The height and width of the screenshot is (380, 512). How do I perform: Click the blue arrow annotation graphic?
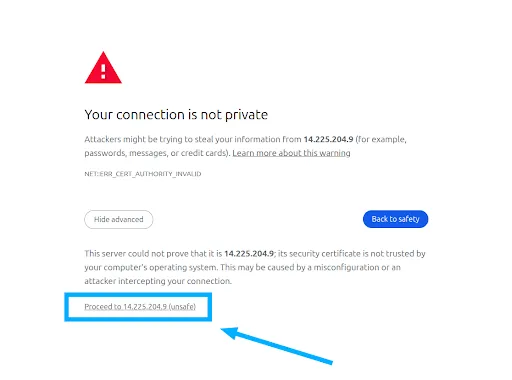[x=276, y=346]
